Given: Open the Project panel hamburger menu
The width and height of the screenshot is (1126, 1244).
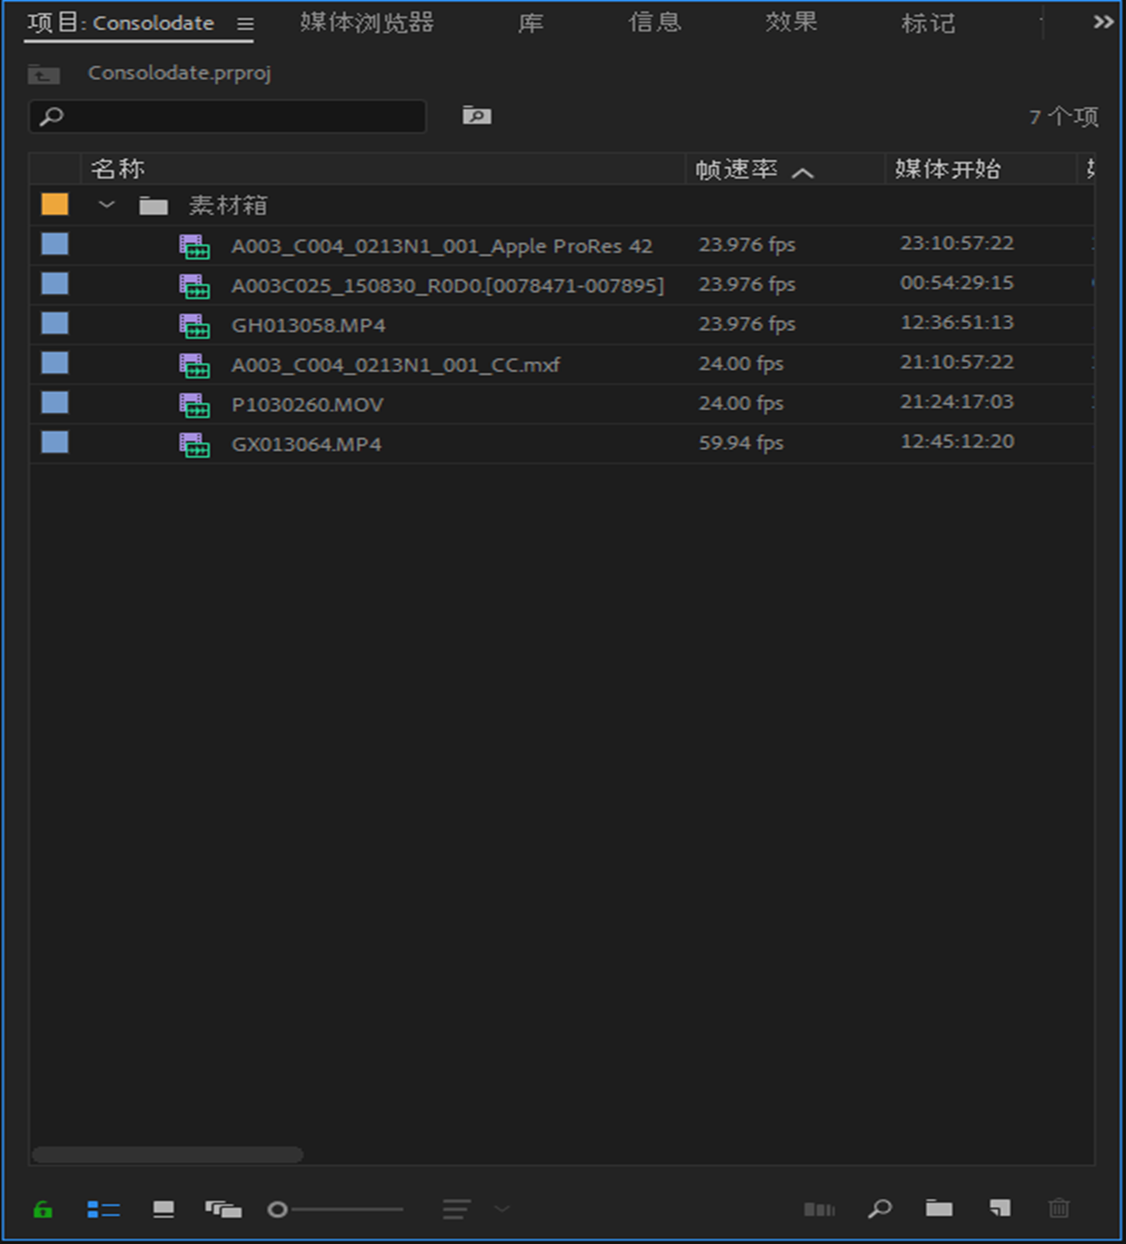Looking at the screenshot, I should [x=243, y=24].
